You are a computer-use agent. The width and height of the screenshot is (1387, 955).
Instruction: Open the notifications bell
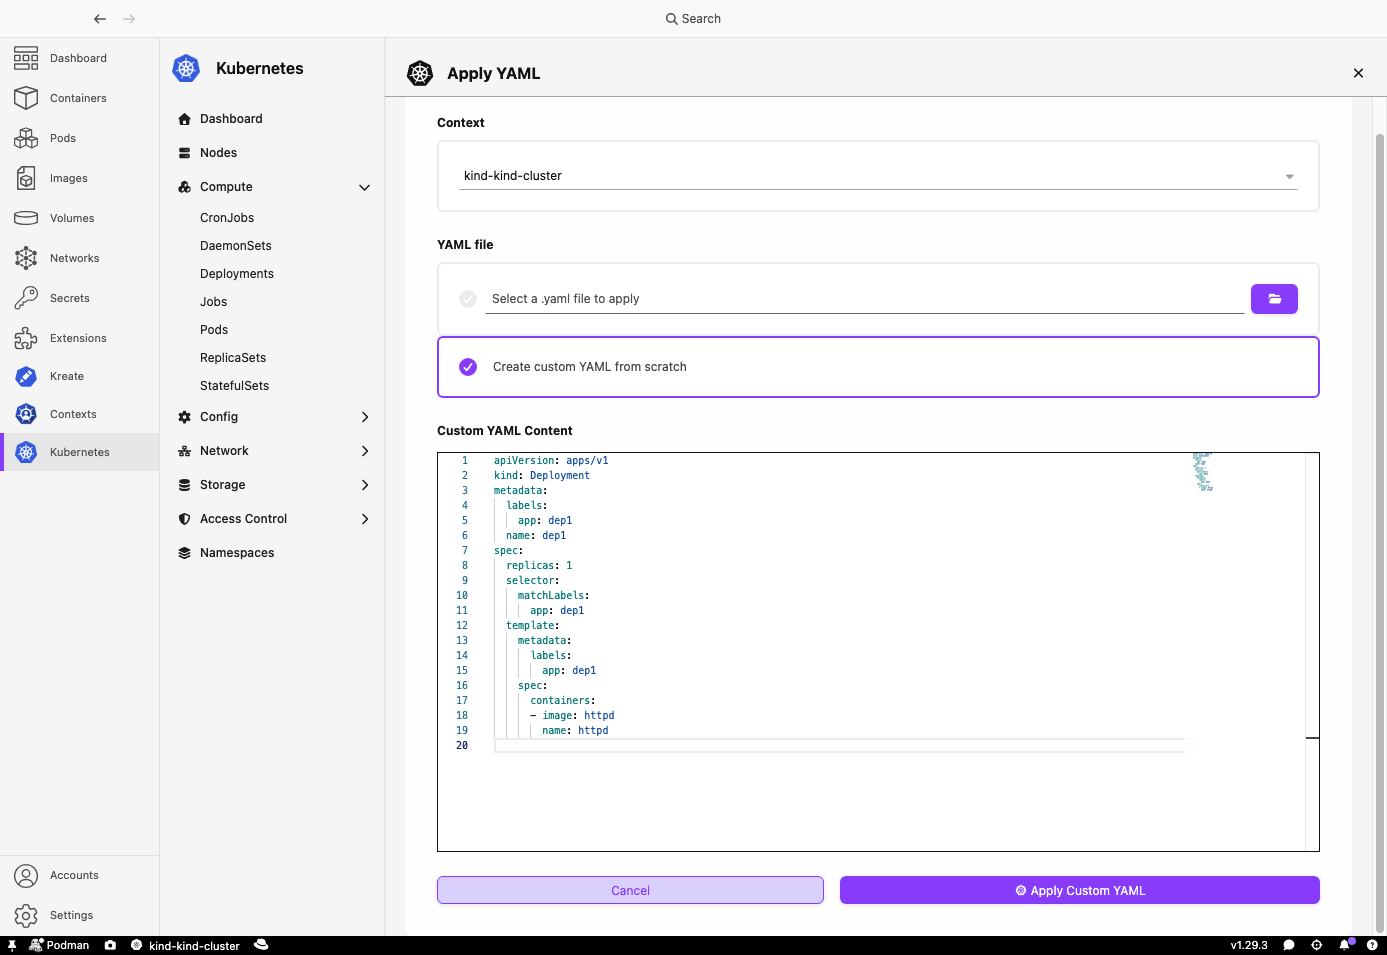point(1346,945)
